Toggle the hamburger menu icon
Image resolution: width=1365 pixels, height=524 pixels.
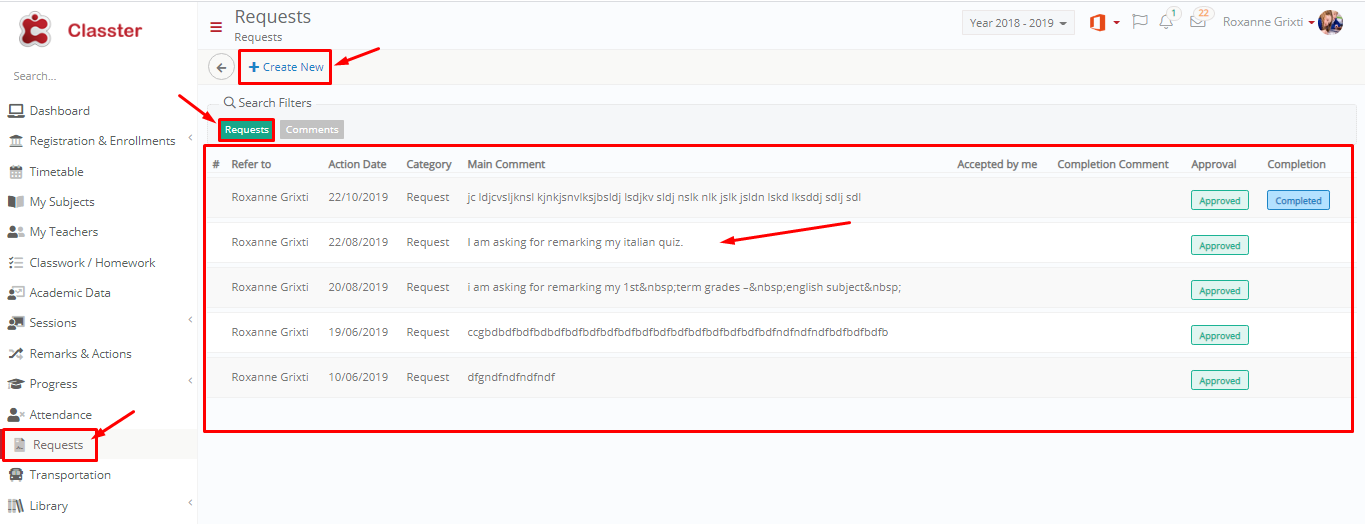coord(216,27)
